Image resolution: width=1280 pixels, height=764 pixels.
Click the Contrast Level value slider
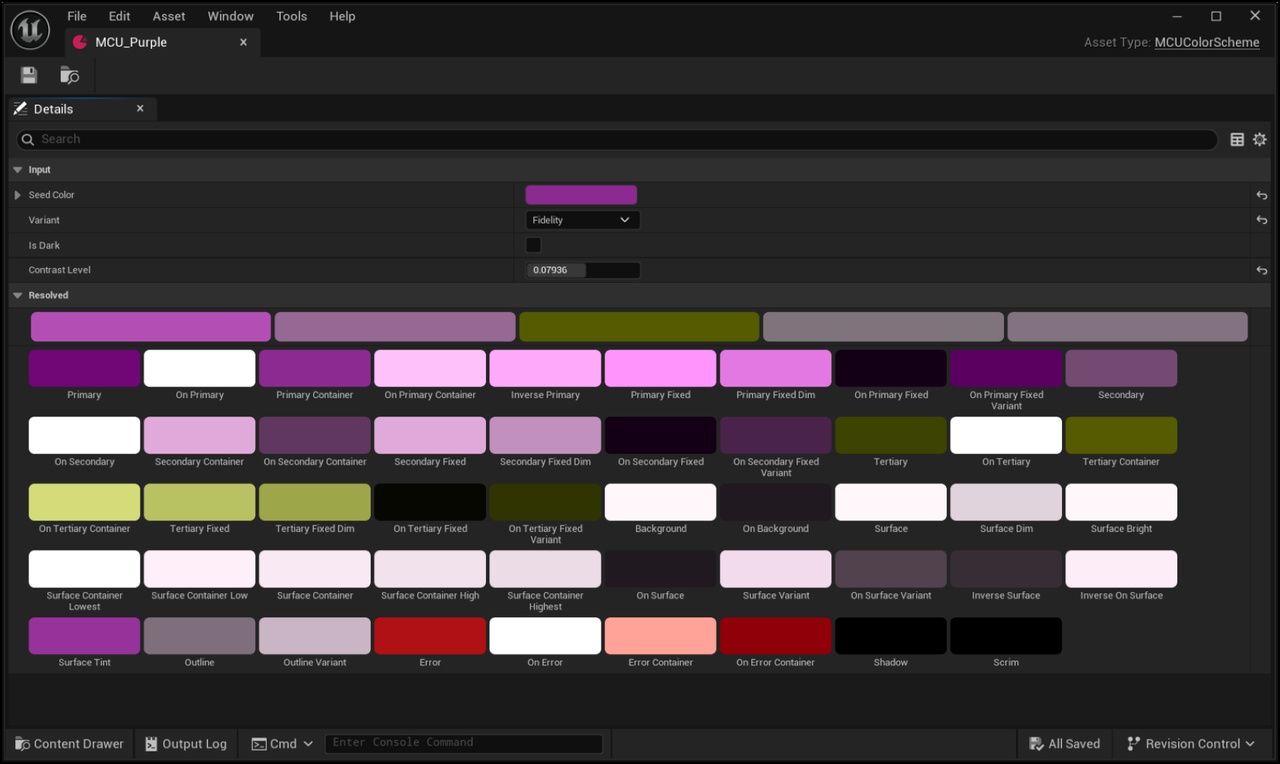coord(582,270)
